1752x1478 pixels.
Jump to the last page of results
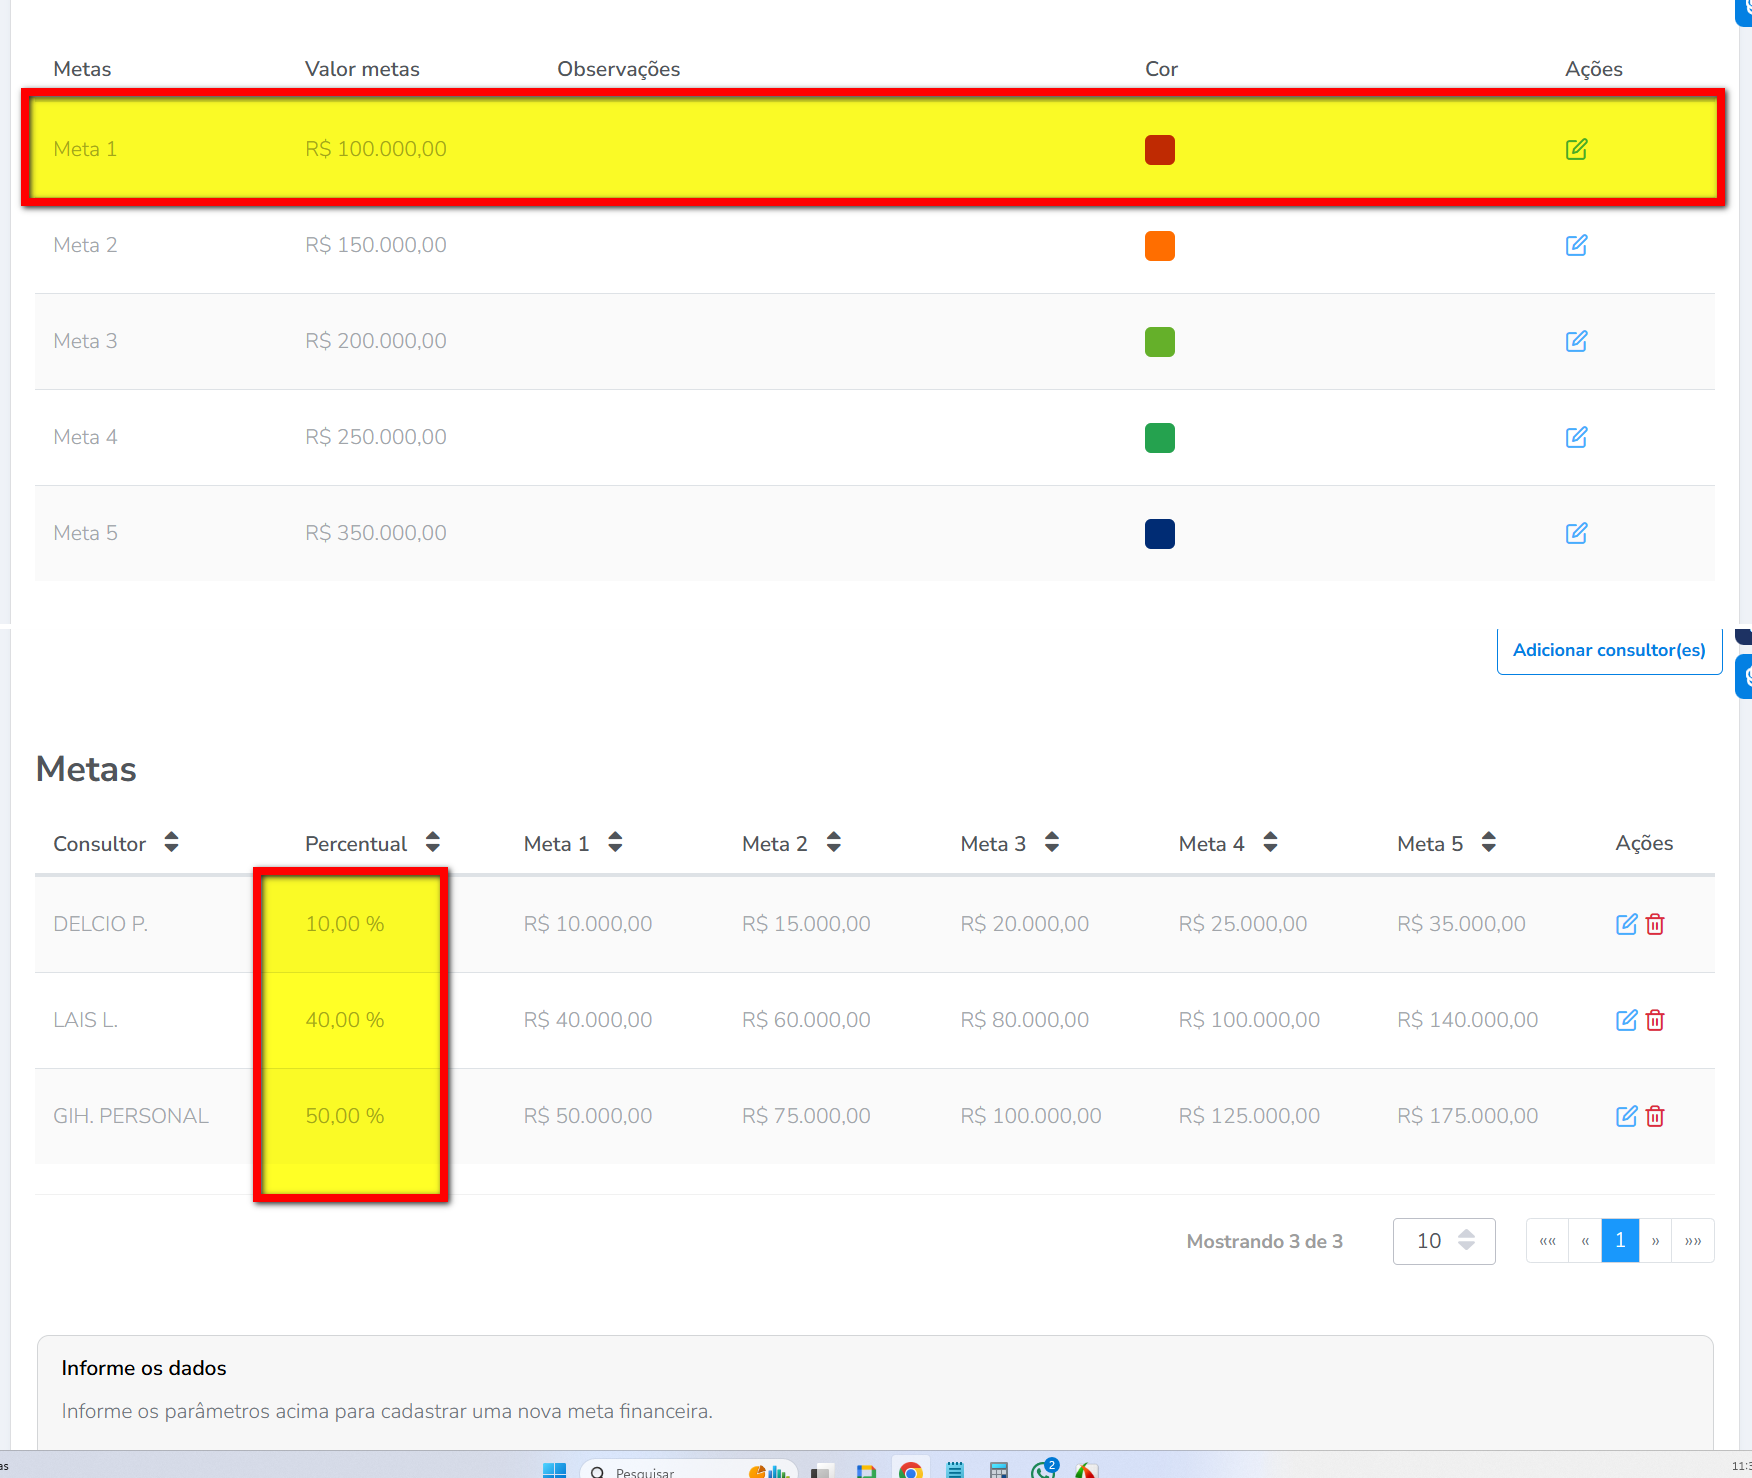click(1693, 1241)
